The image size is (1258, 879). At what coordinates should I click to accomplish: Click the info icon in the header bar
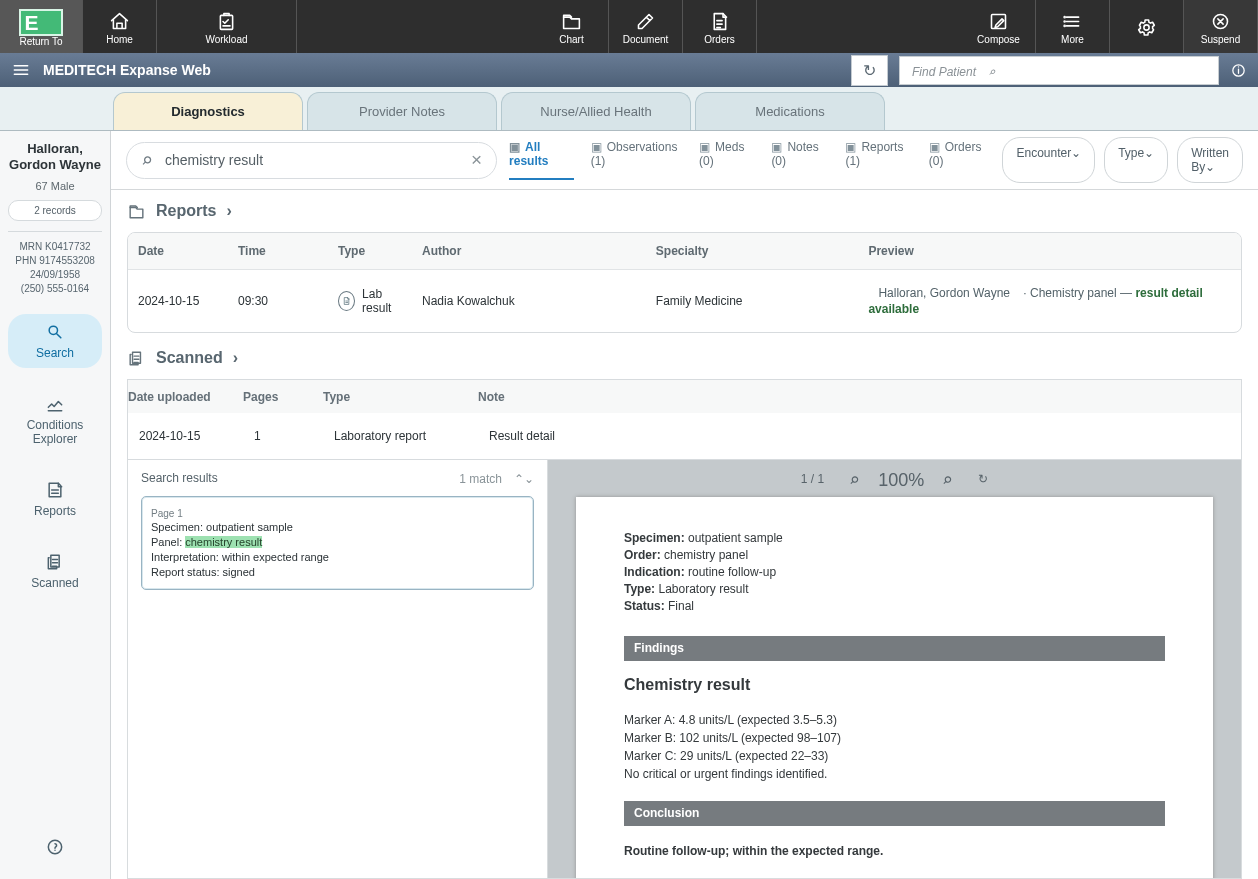[1238, 71]
